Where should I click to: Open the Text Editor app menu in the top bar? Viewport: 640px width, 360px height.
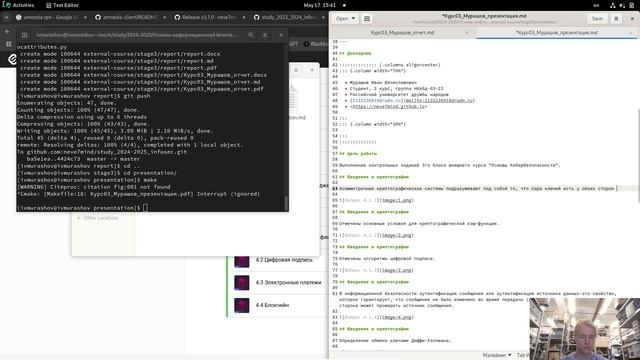[x=62, y=5]
